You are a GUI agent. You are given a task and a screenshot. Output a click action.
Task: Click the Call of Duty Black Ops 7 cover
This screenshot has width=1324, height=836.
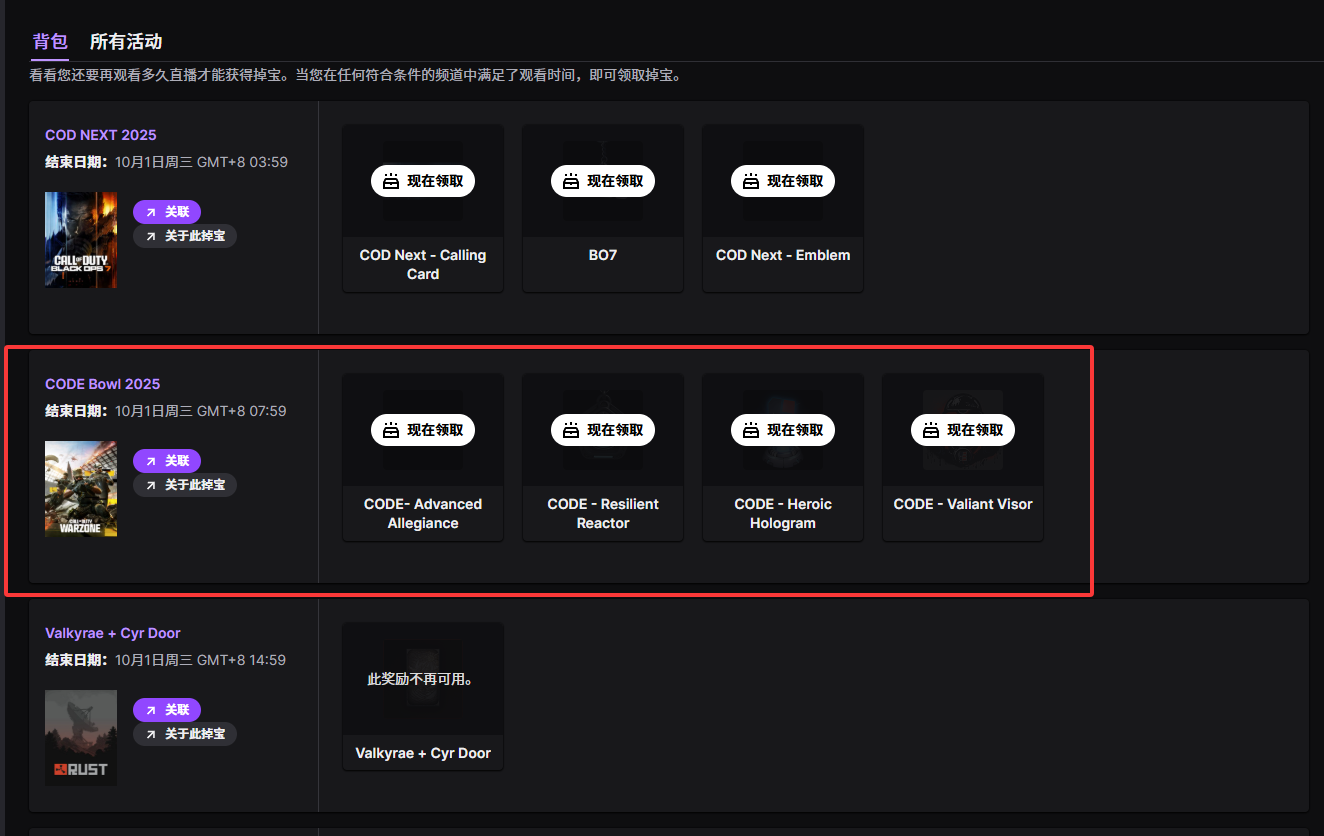click(81, 240)
